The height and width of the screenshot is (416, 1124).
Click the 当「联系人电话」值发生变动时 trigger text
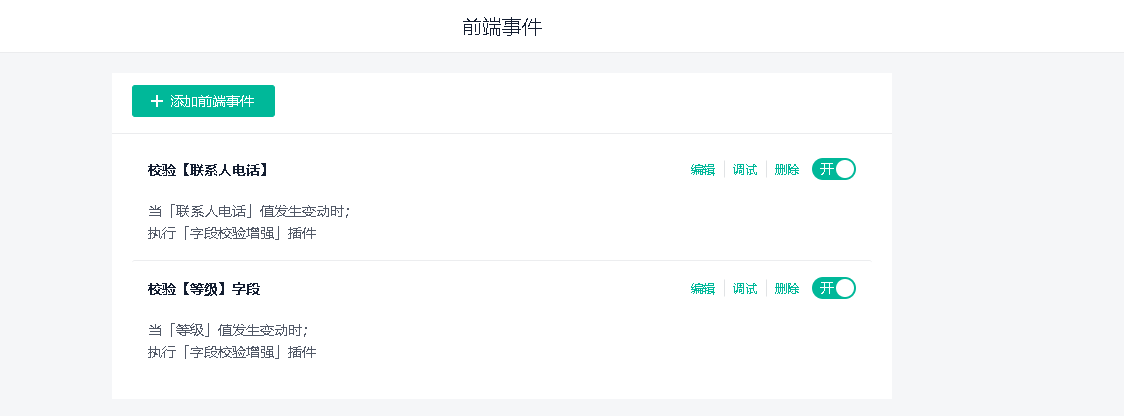click(x=249, y=211)
